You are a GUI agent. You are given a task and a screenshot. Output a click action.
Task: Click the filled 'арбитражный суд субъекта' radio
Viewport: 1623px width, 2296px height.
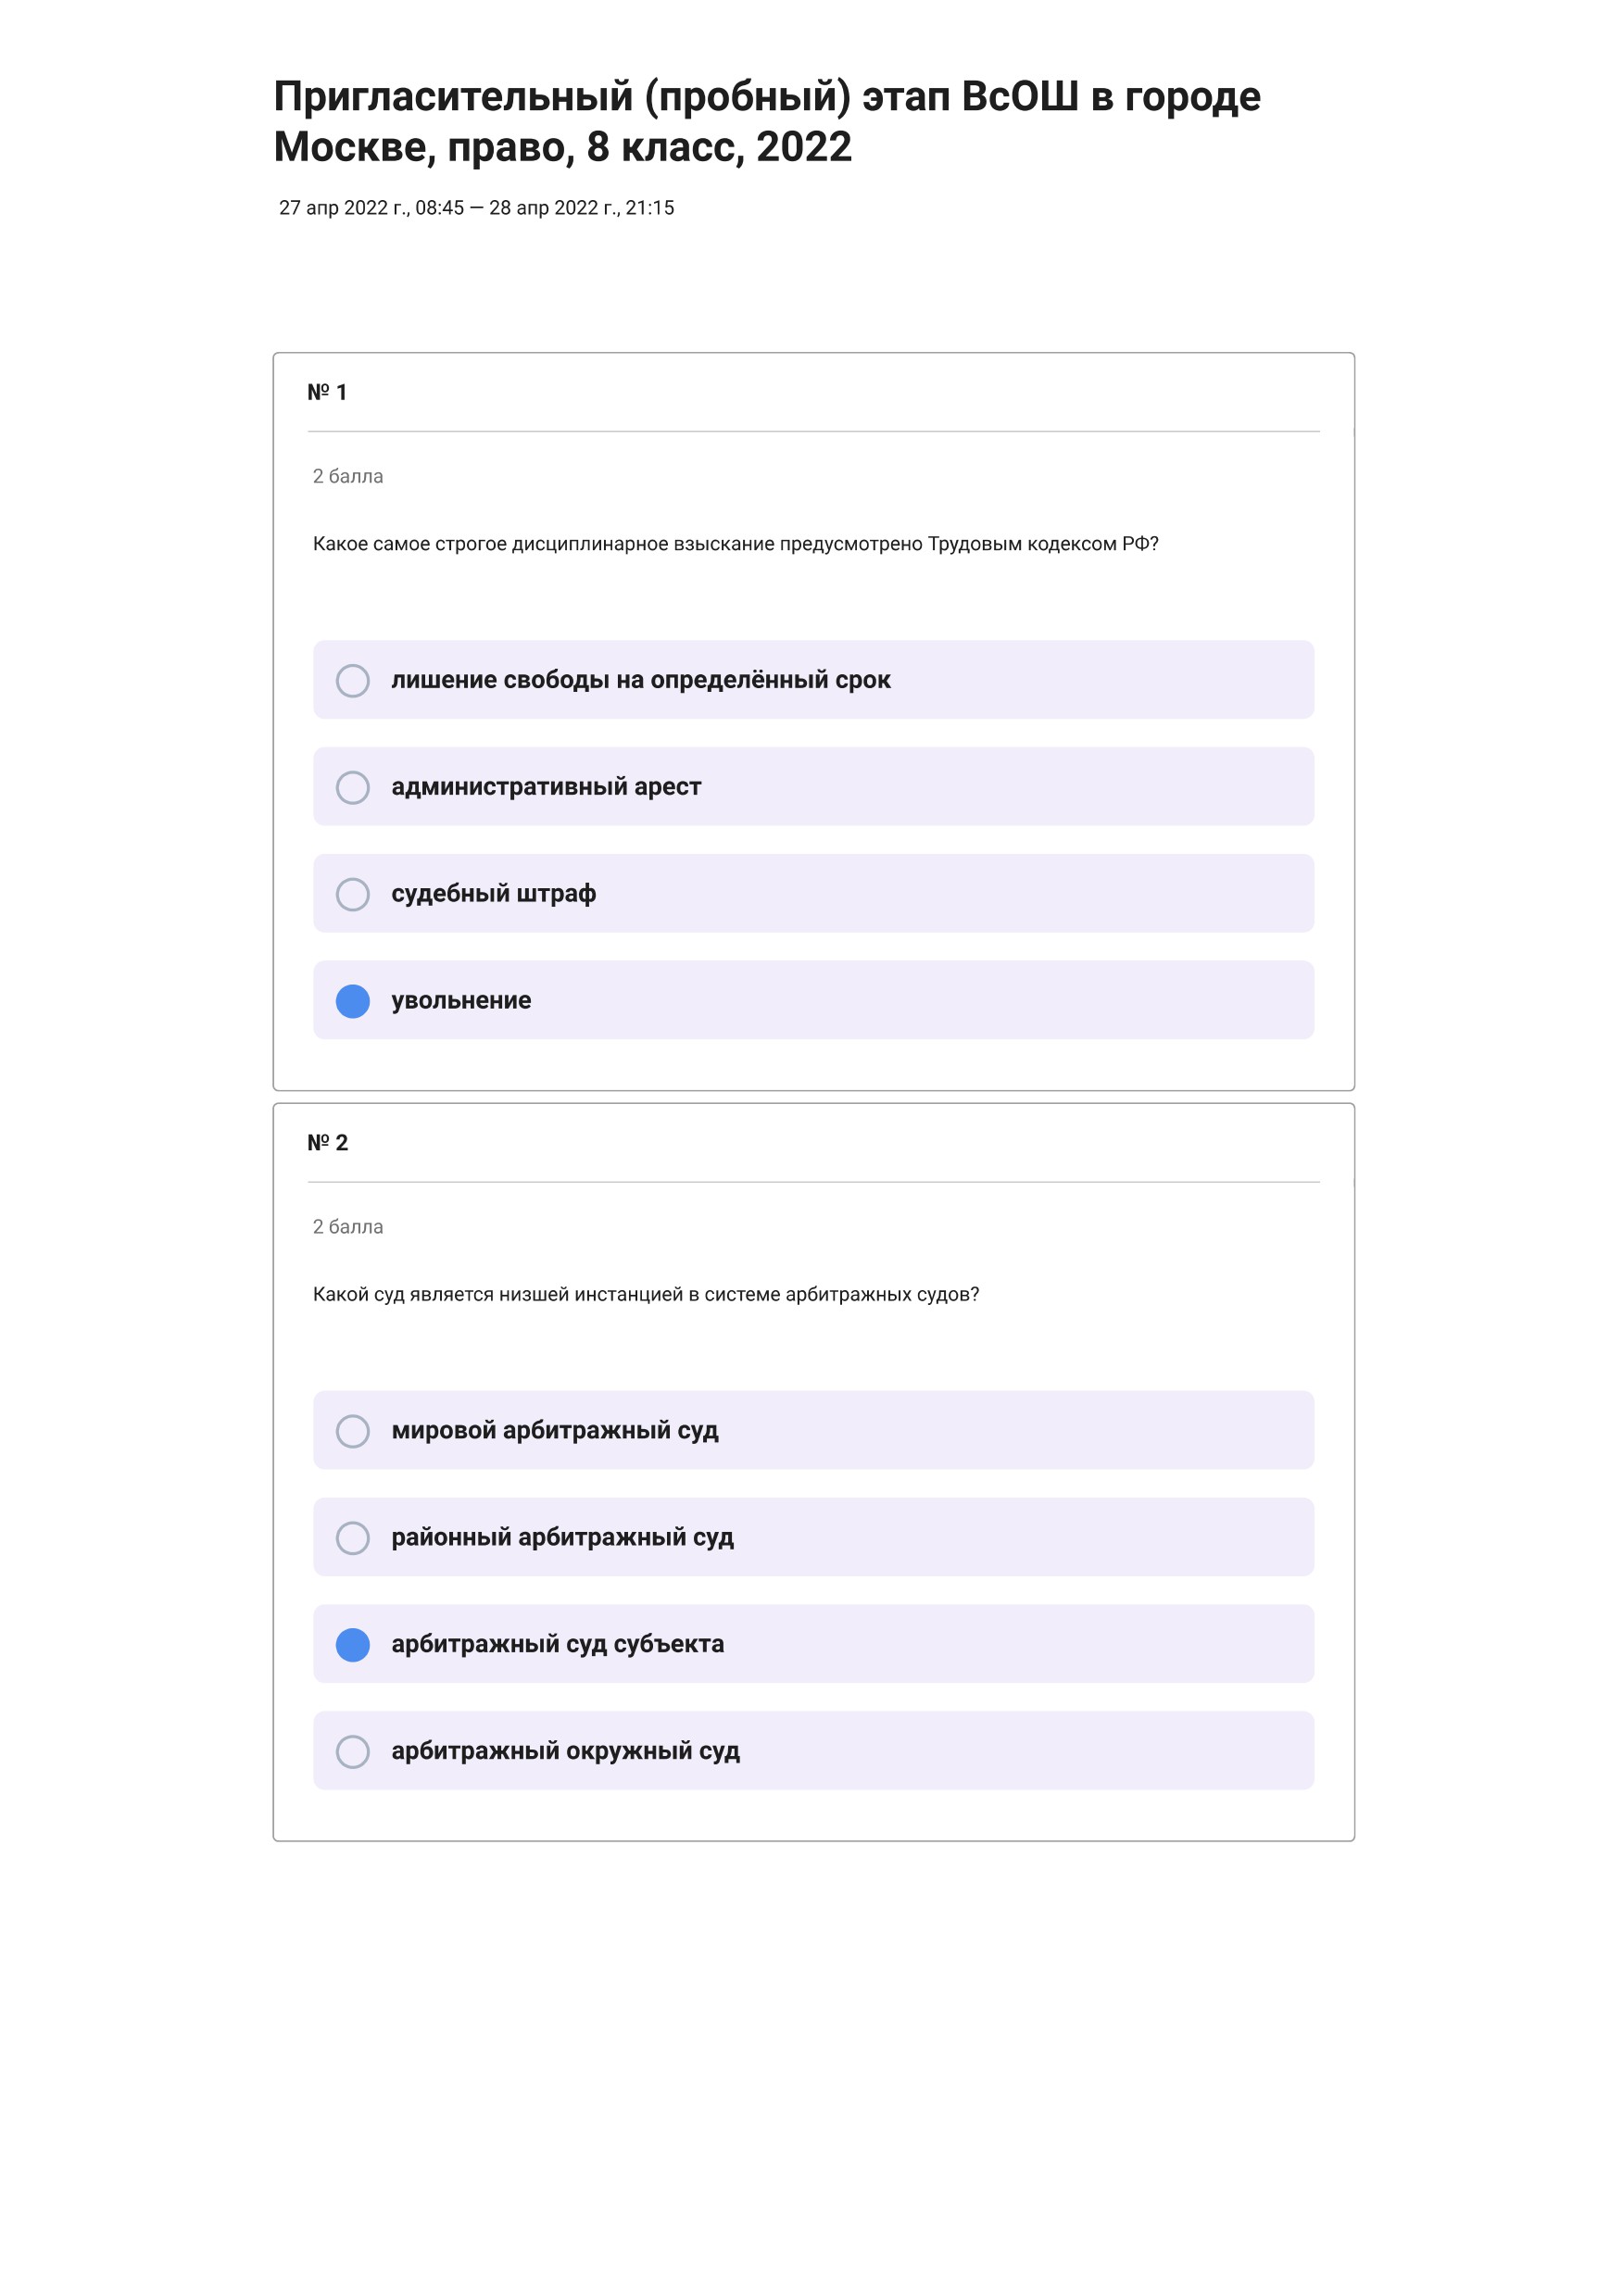pos(352,1645)
